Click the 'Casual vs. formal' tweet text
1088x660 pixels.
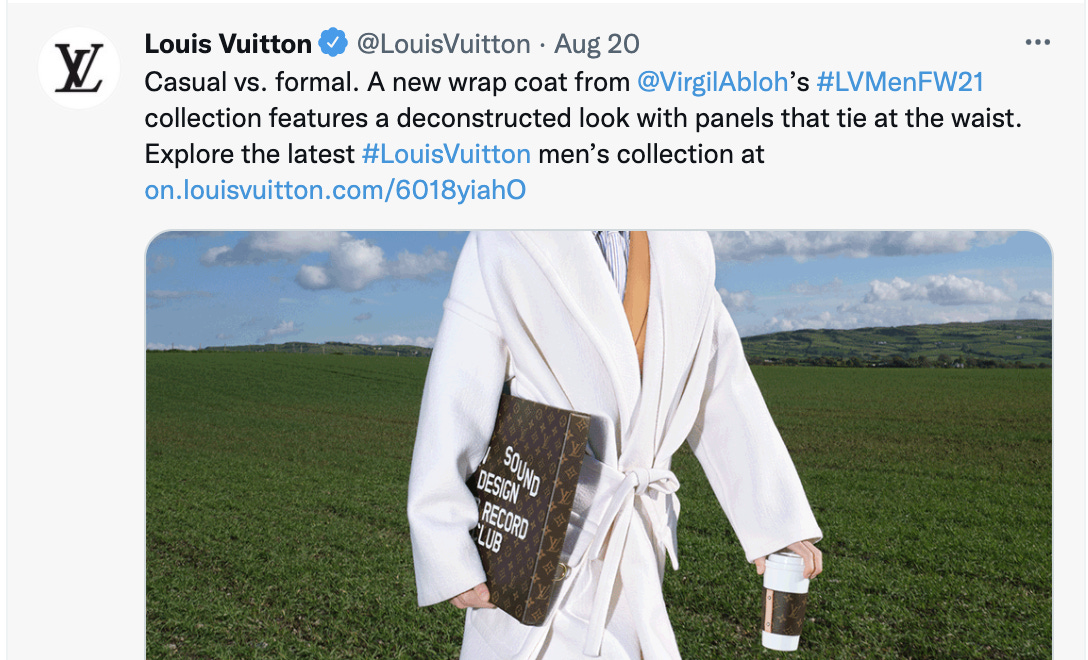click(x=251, y=82)
